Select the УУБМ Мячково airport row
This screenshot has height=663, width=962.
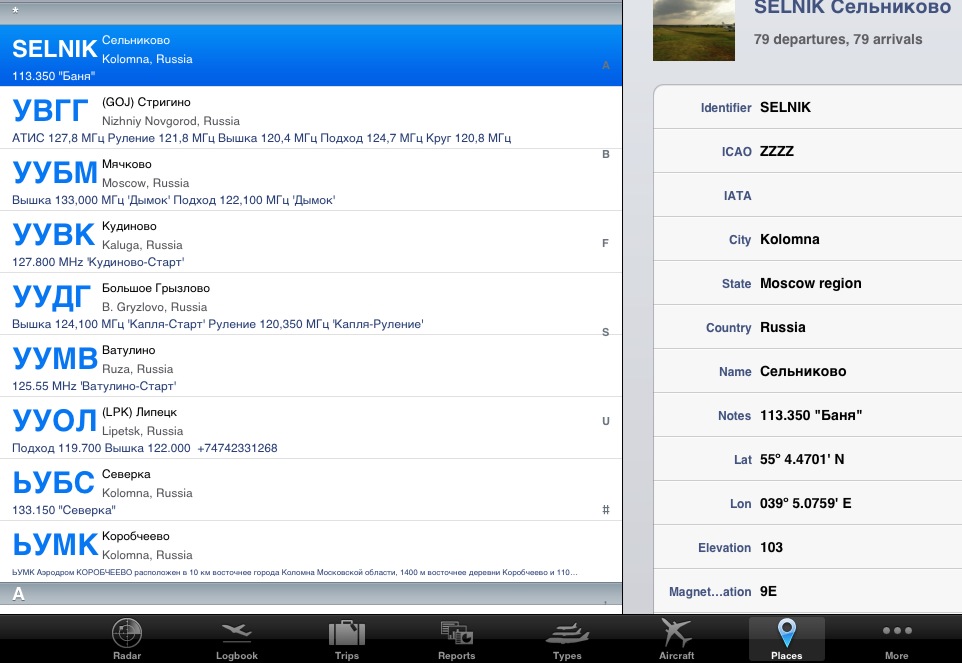click(300, 180)
